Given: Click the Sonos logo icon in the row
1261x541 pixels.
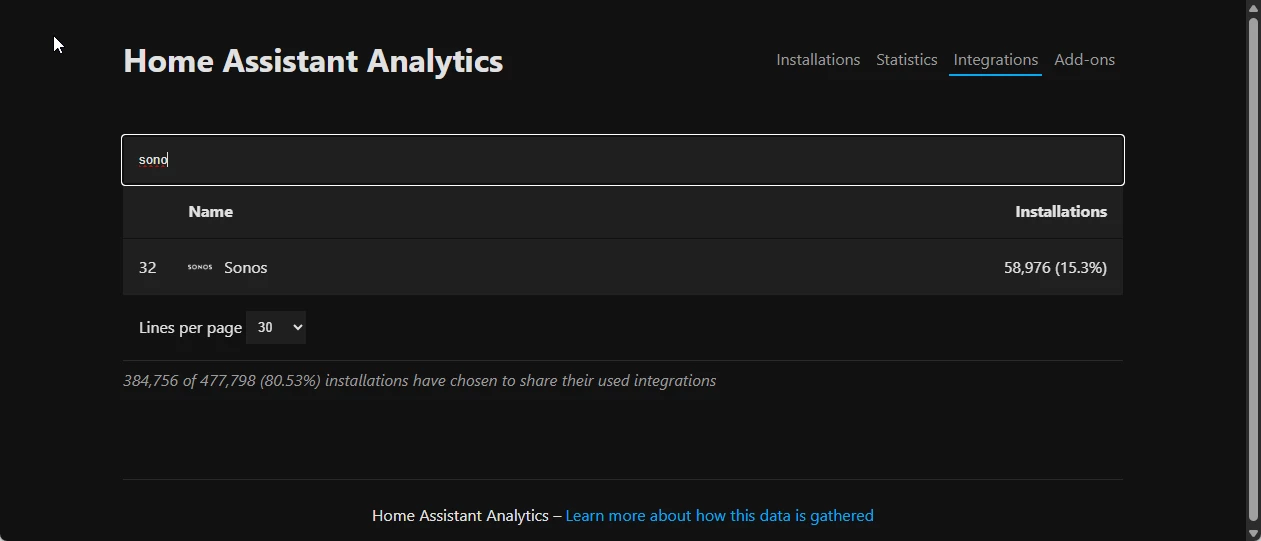Looking at the screenshot, I should pos(200,267).
